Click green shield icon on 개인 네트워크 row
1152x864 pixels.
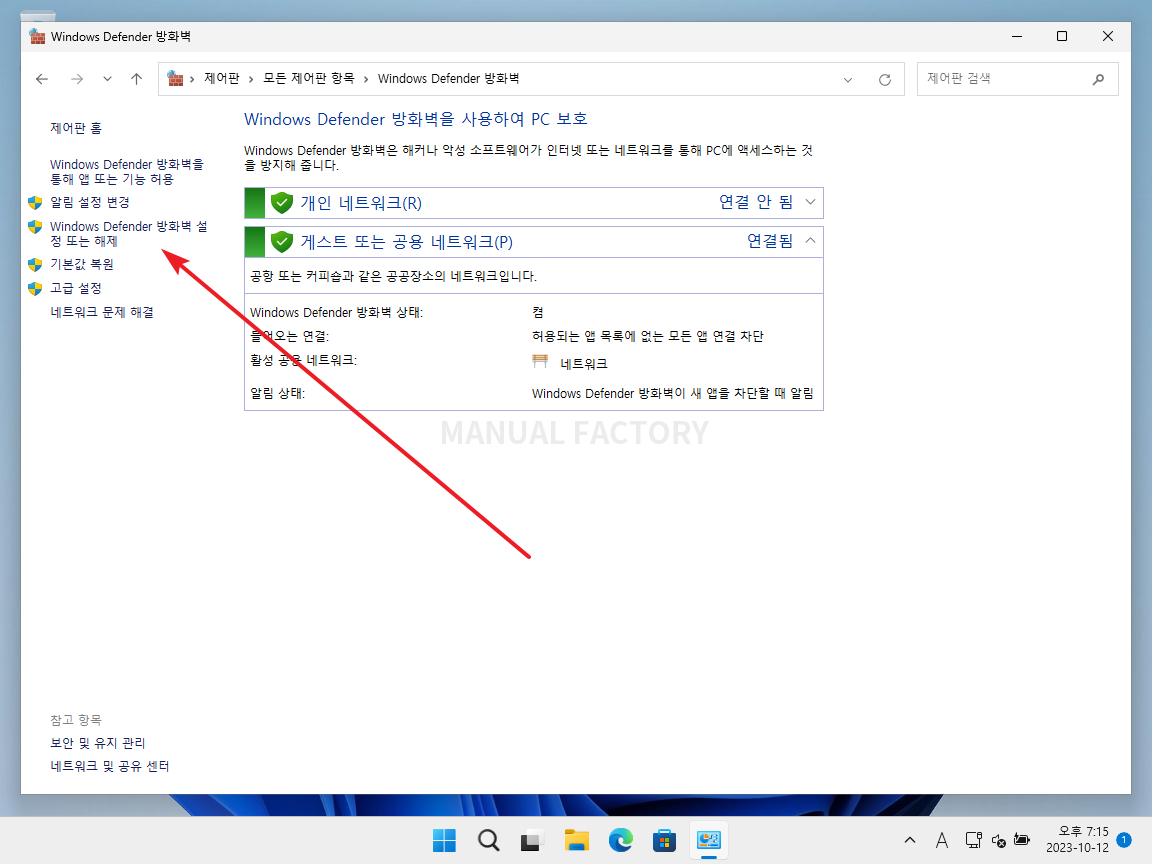pos(282,203)
